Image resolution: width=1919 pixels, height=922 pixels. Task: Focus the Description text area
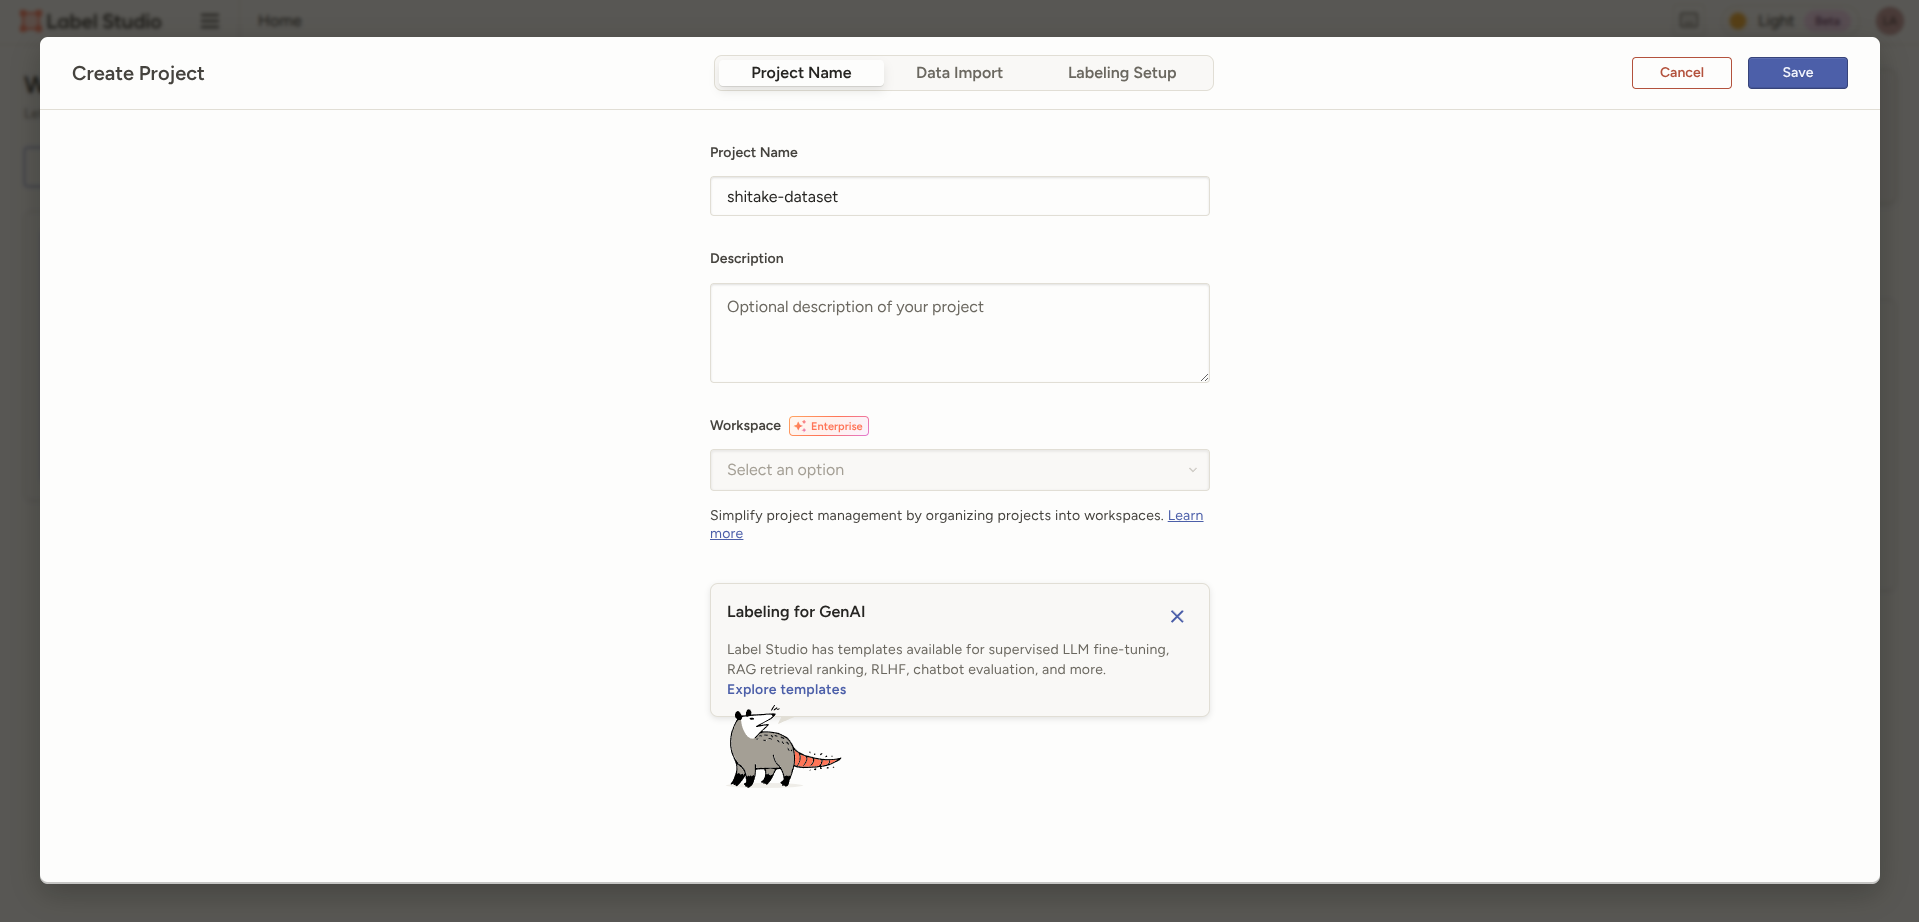959,333
